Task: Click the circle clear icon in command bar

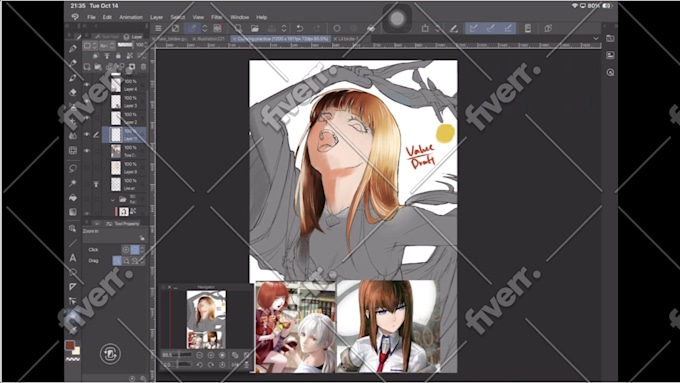Action: click(337, 29)
